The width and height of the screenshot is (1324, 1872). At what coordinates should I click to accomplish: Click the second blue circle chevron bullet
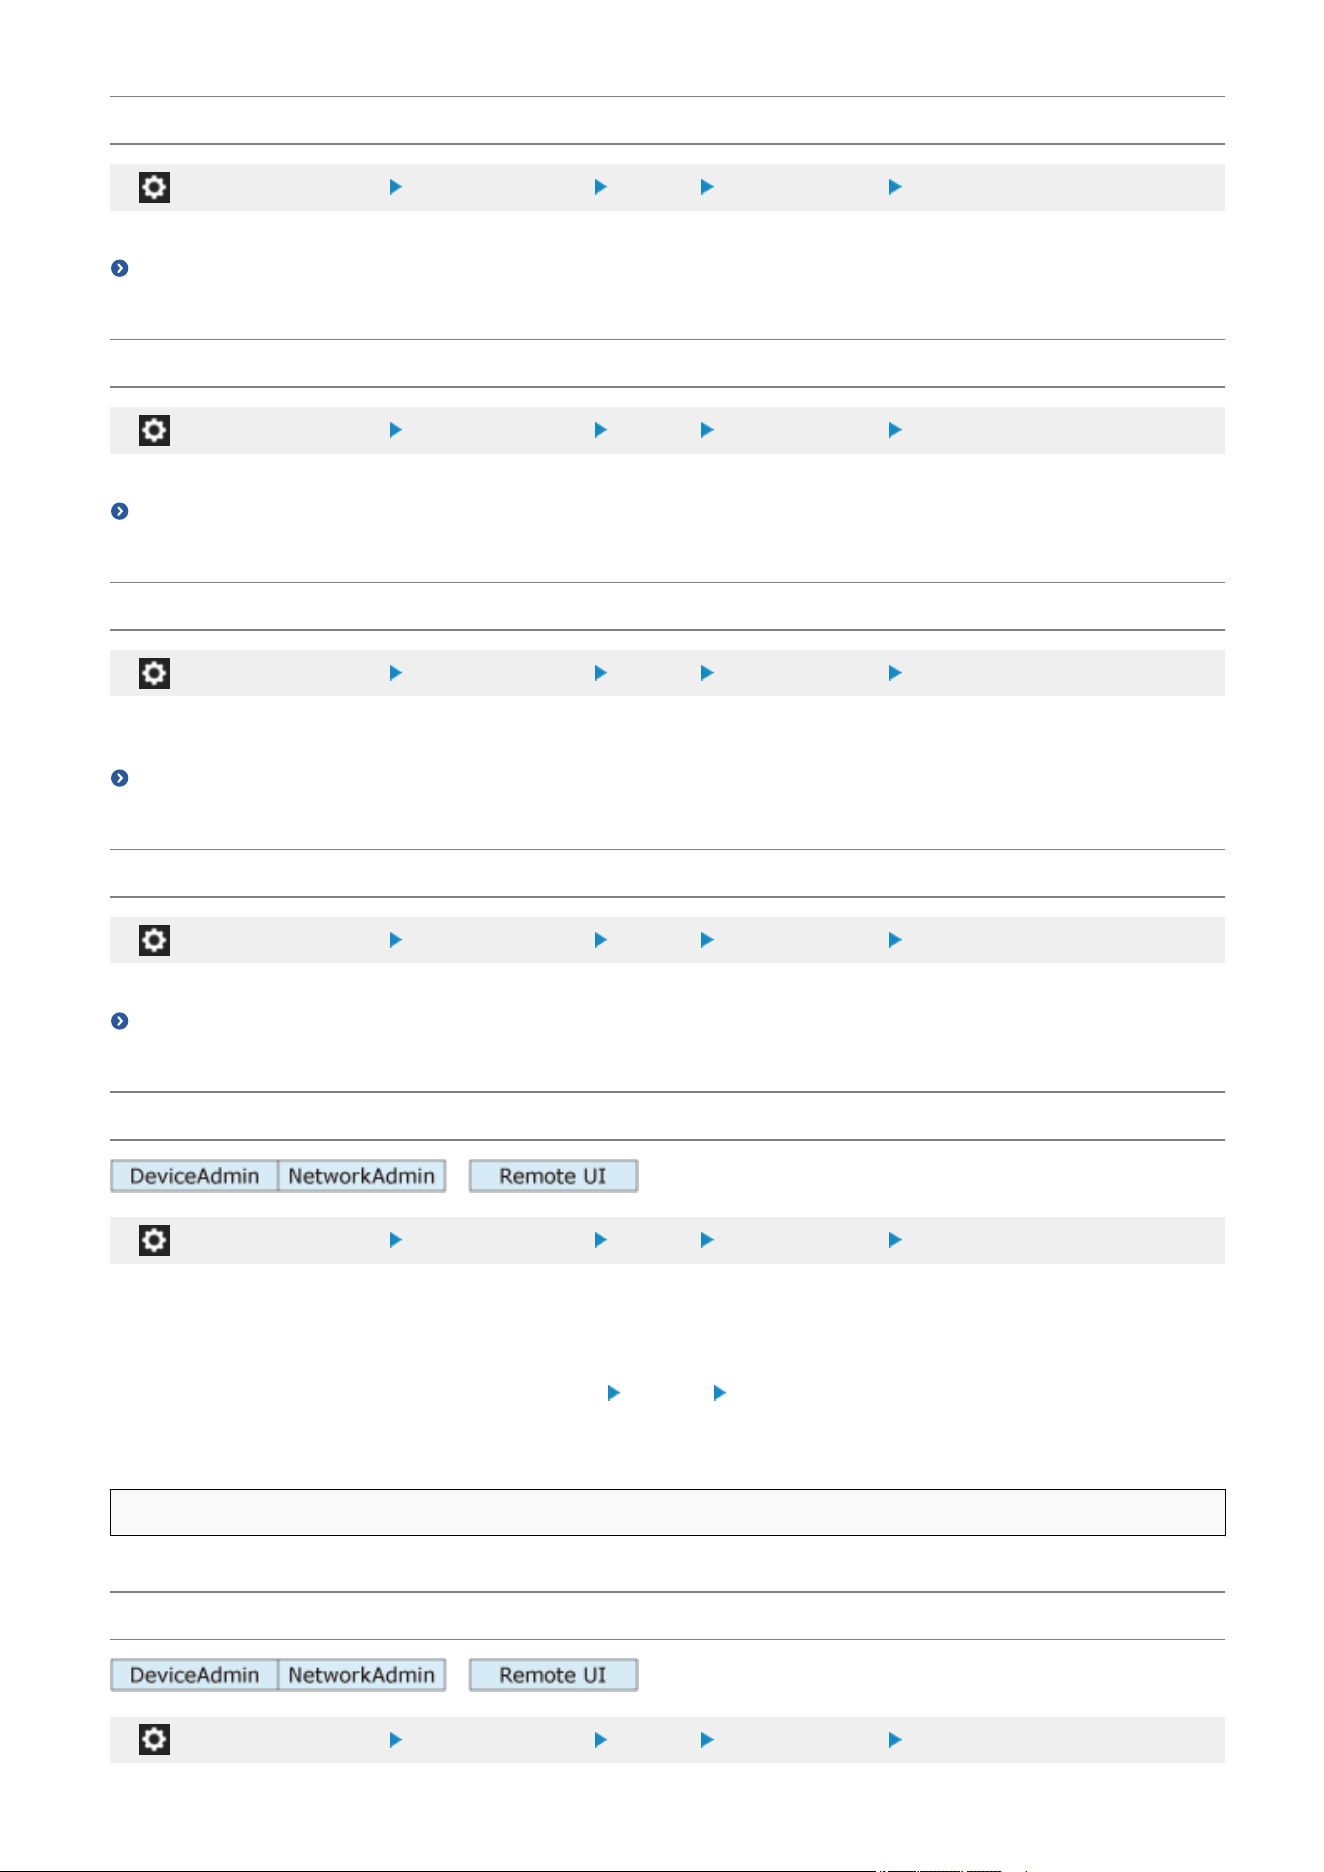click(119, 511)
